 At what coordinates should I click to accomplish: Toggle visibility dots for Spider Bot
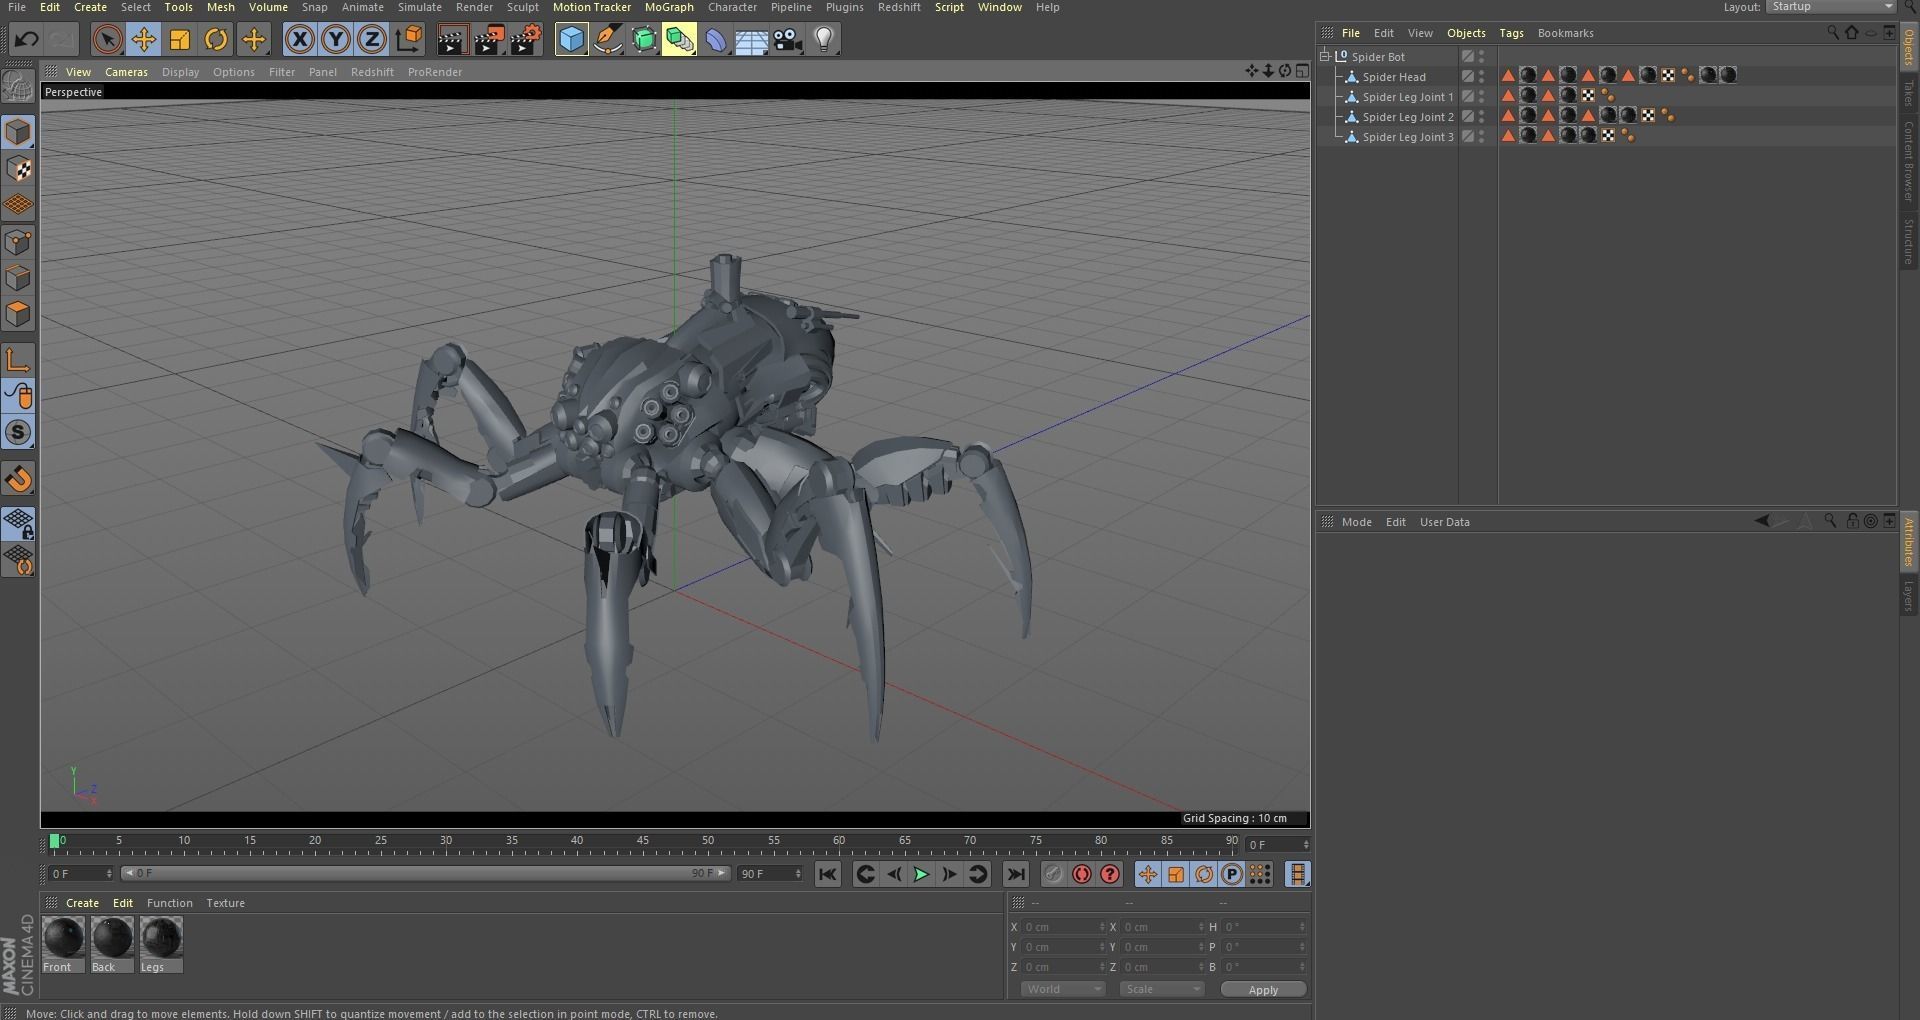click(x=1482, y=56)
